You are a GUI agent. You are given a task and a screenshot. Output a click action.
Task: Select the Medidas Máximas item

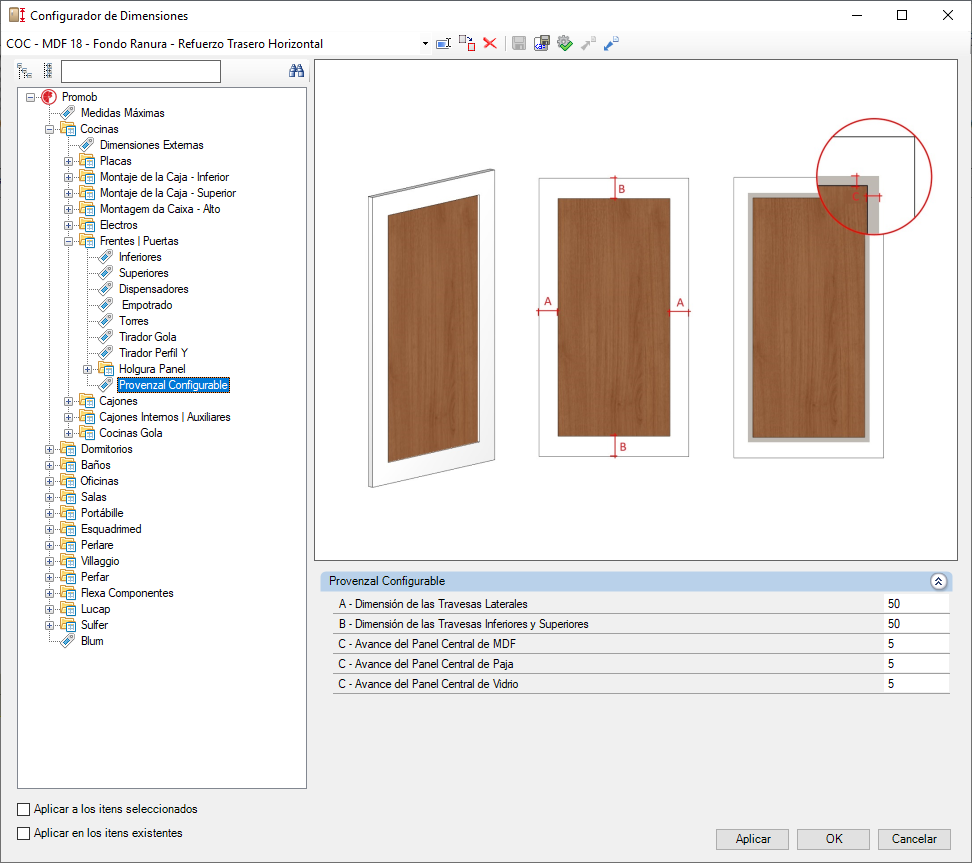(122, 113)
